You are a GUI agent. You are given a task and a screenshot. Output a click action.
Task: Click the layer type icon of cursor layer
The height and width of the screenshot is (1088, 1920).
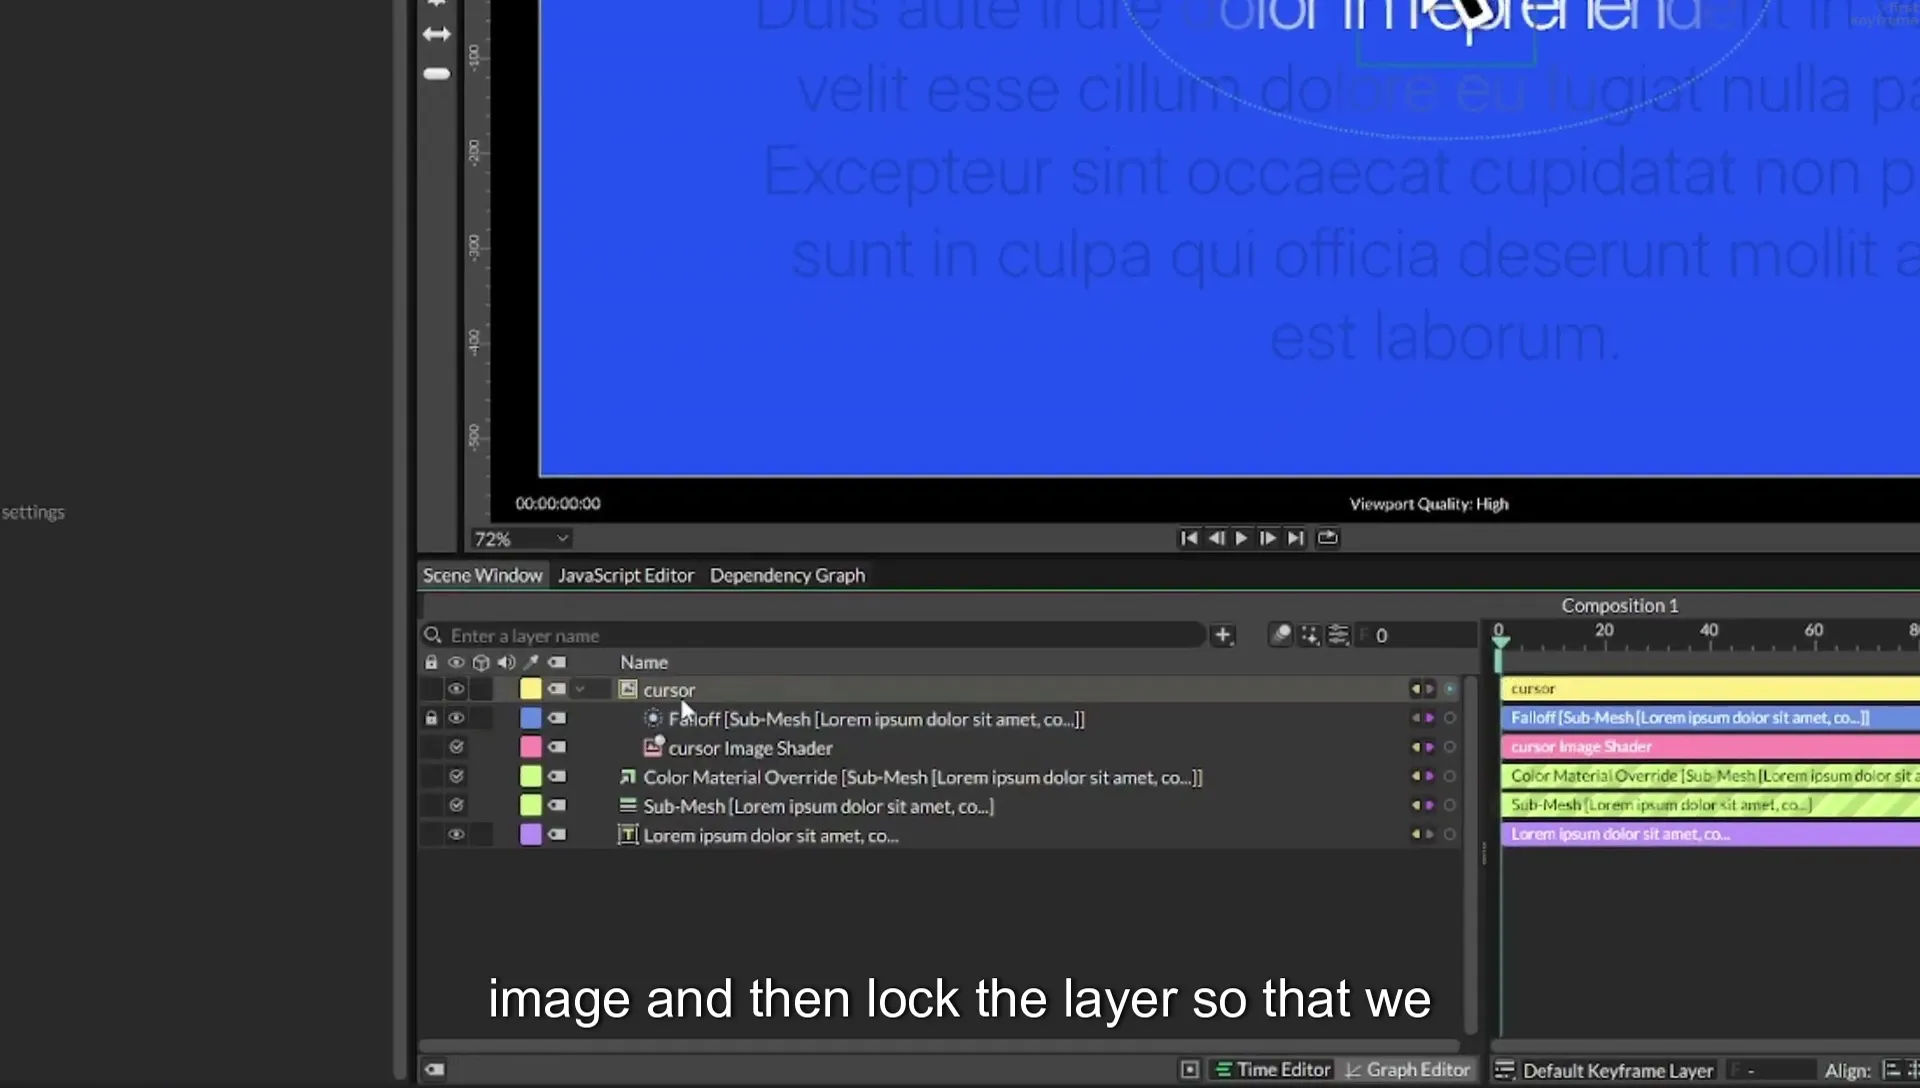(628, 689)
